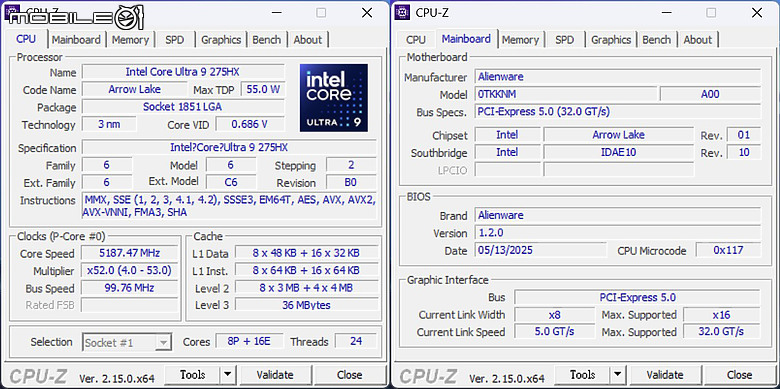Image resolution: width=780 pixels, height=389 pixels.
Task: Click Close button in right window
Action: [x=740, y=375]
